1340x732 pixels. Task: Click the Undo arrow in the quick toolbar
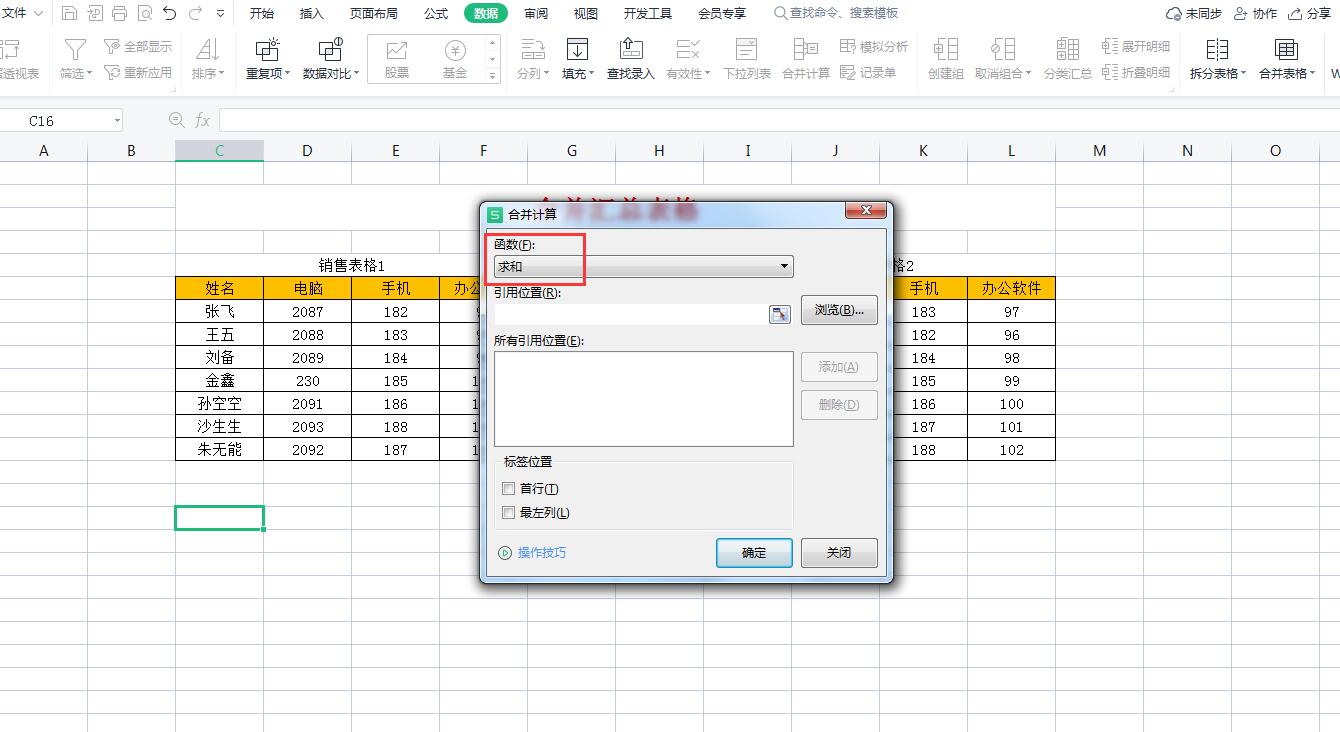(x=169, y=13)
